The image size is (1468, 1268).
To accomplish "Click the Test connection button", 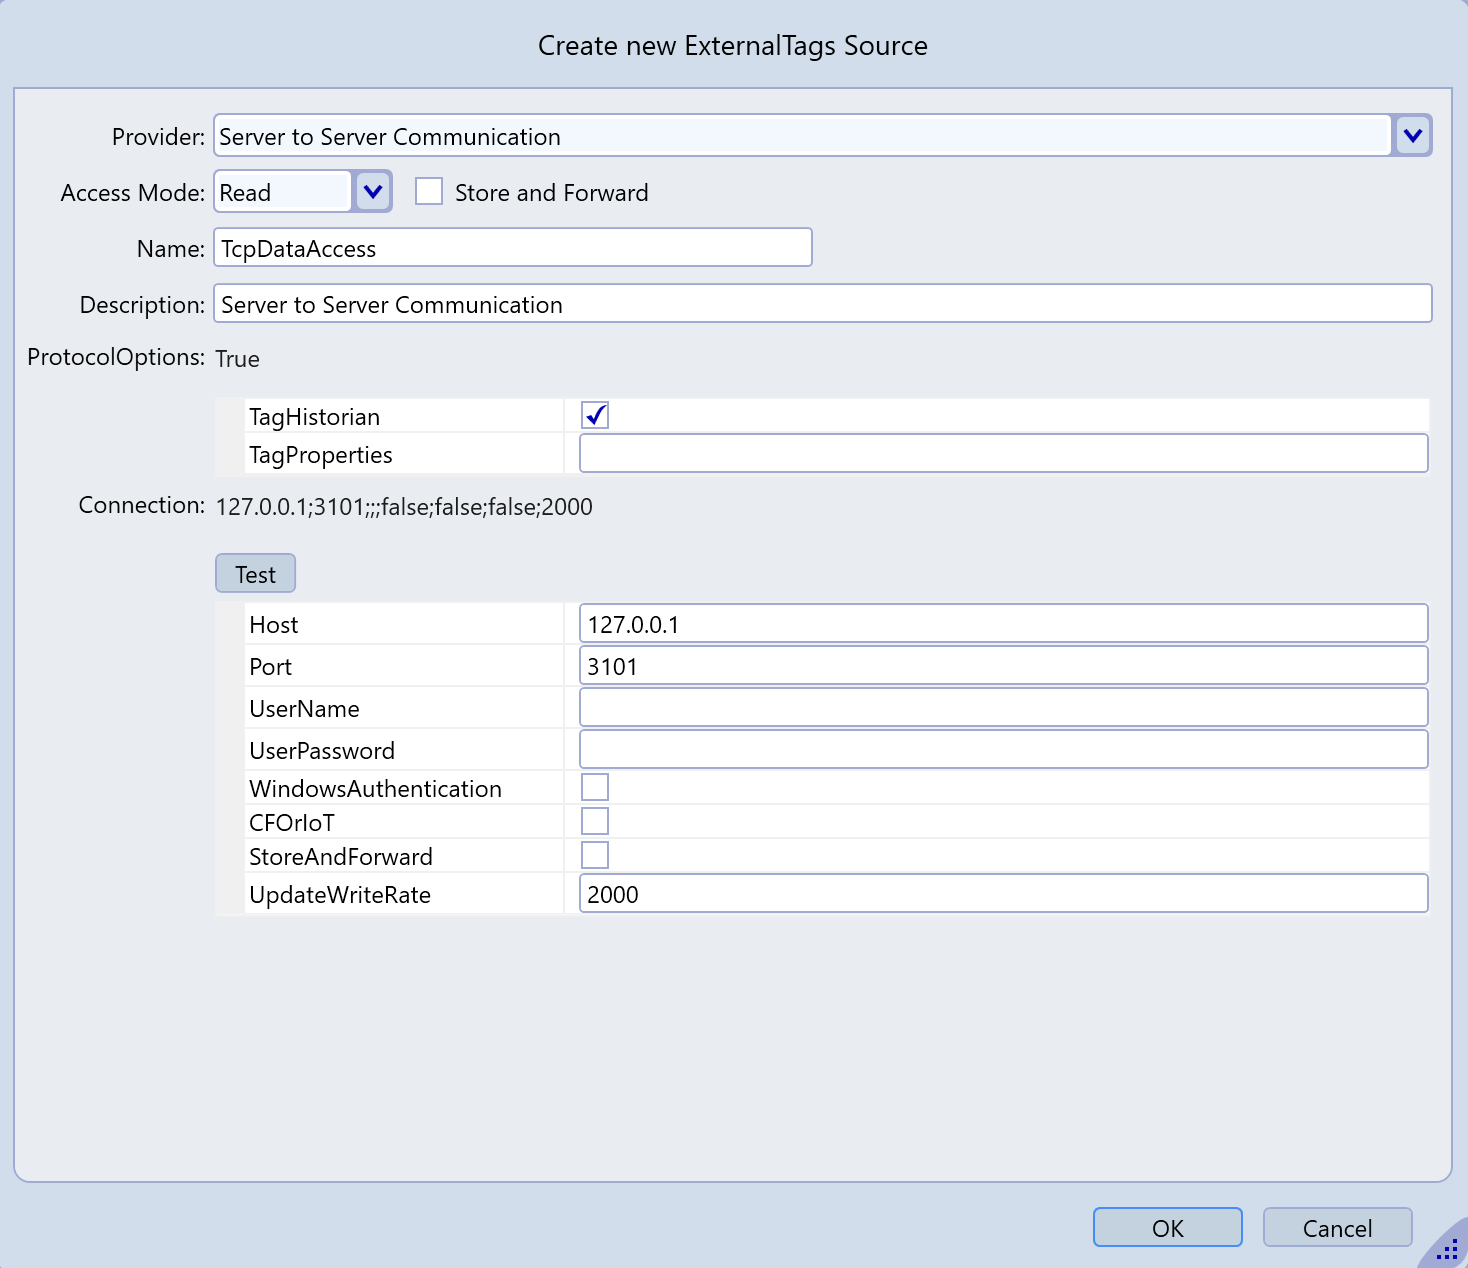I will point(255,574).
